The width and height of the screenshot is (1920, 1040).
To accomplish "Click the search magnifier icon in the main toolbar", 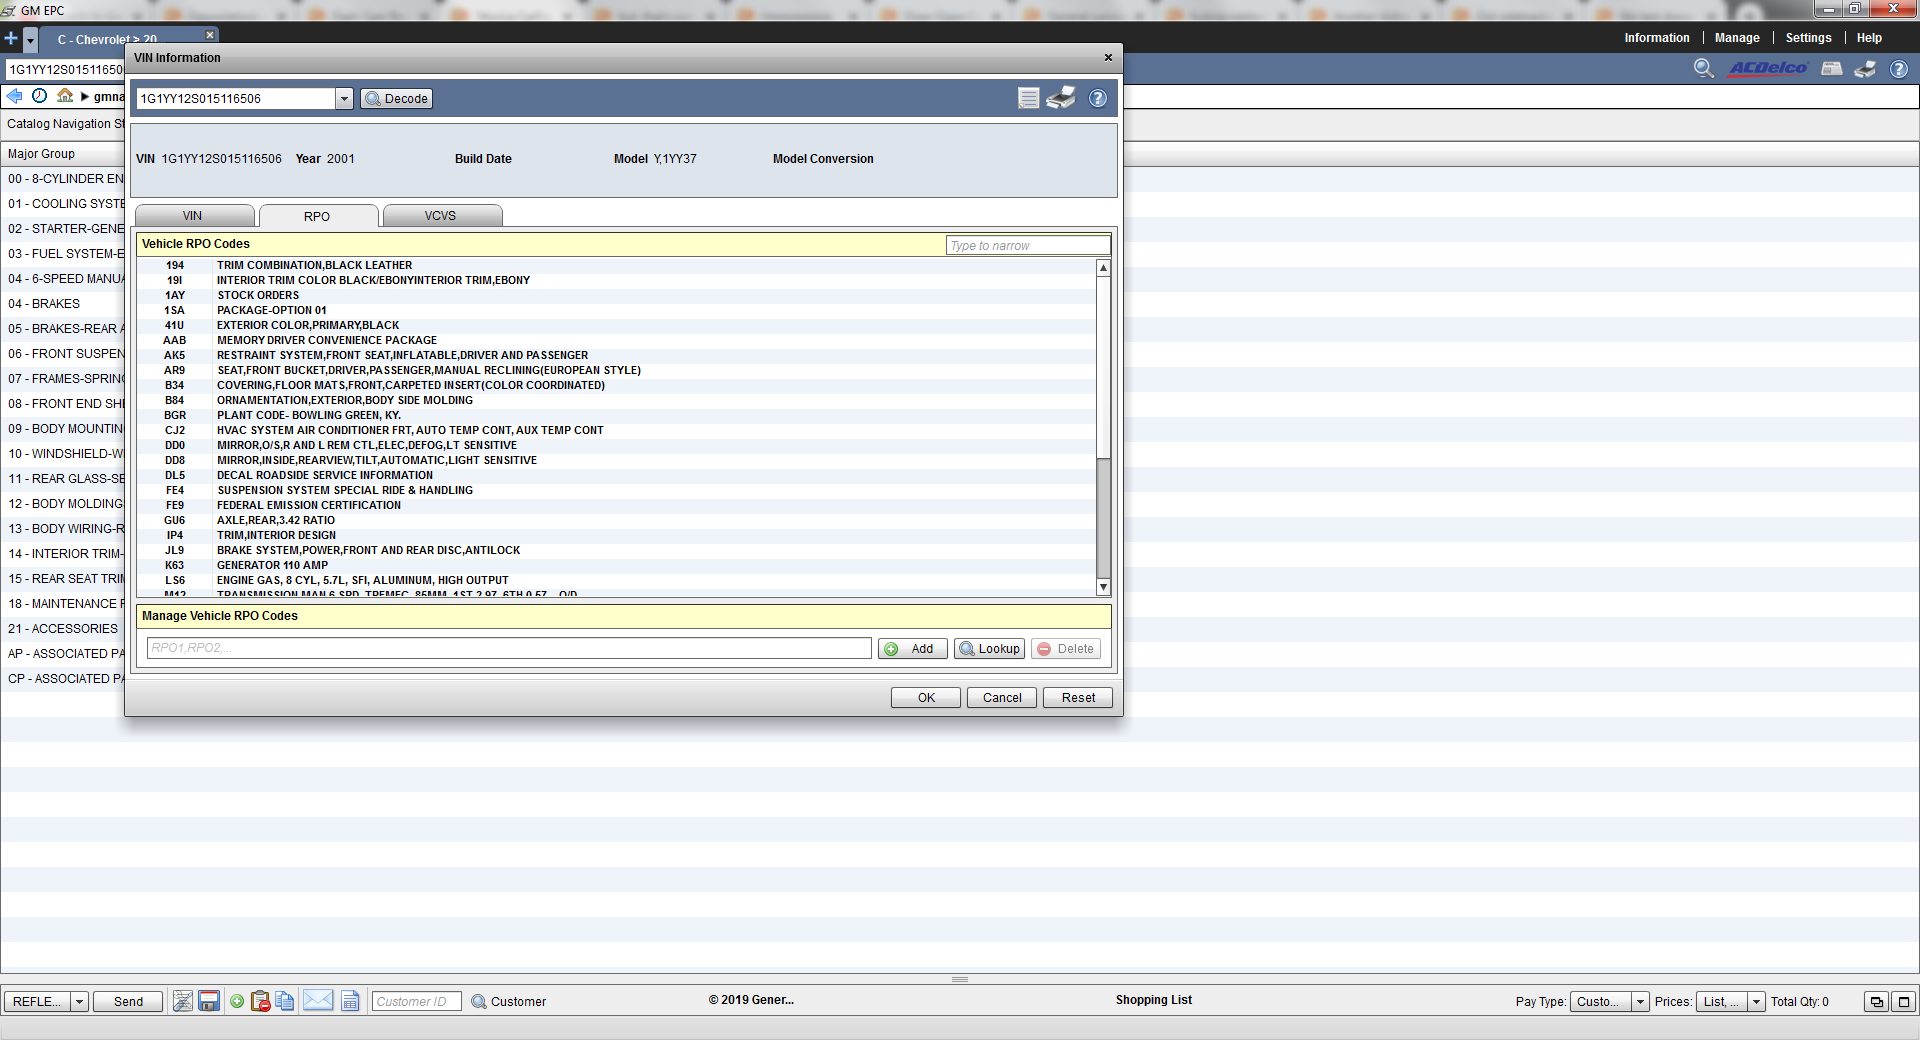I will (1703, 68).
